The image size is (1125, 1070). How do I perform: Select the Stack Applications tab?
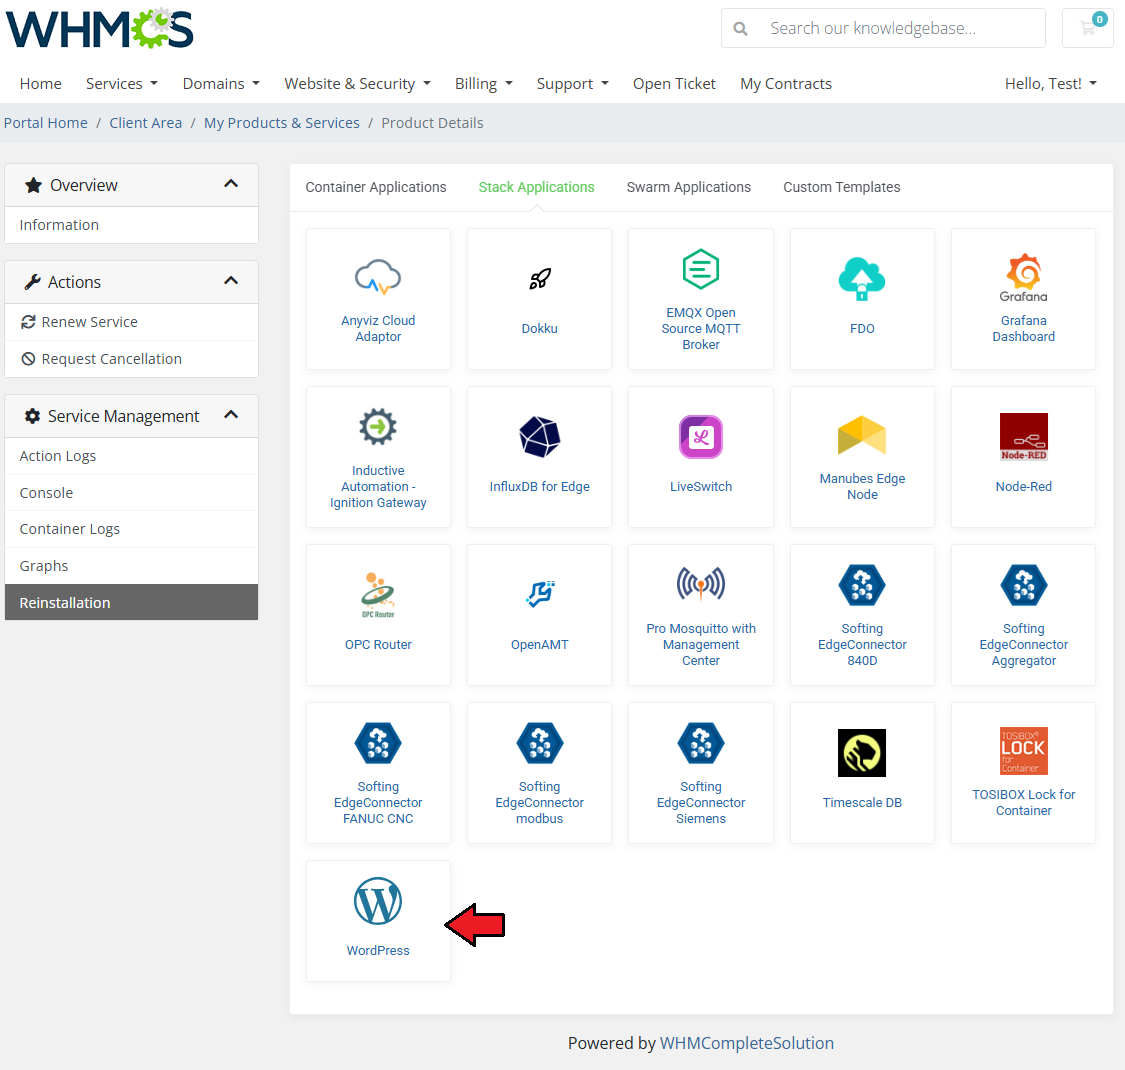(x=537, y=187)
